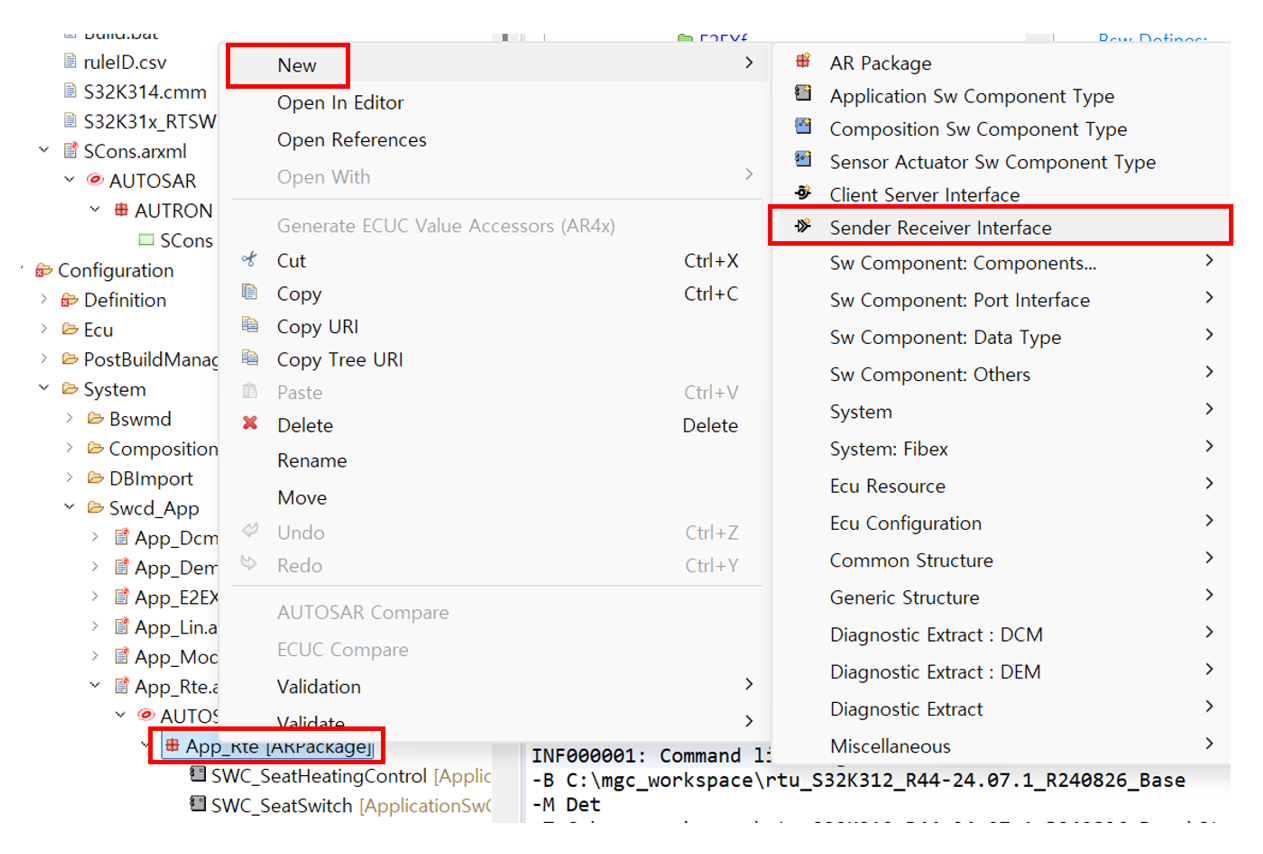Expand the Definition folder in tree

pyautogui.click(x=44, y=300)
